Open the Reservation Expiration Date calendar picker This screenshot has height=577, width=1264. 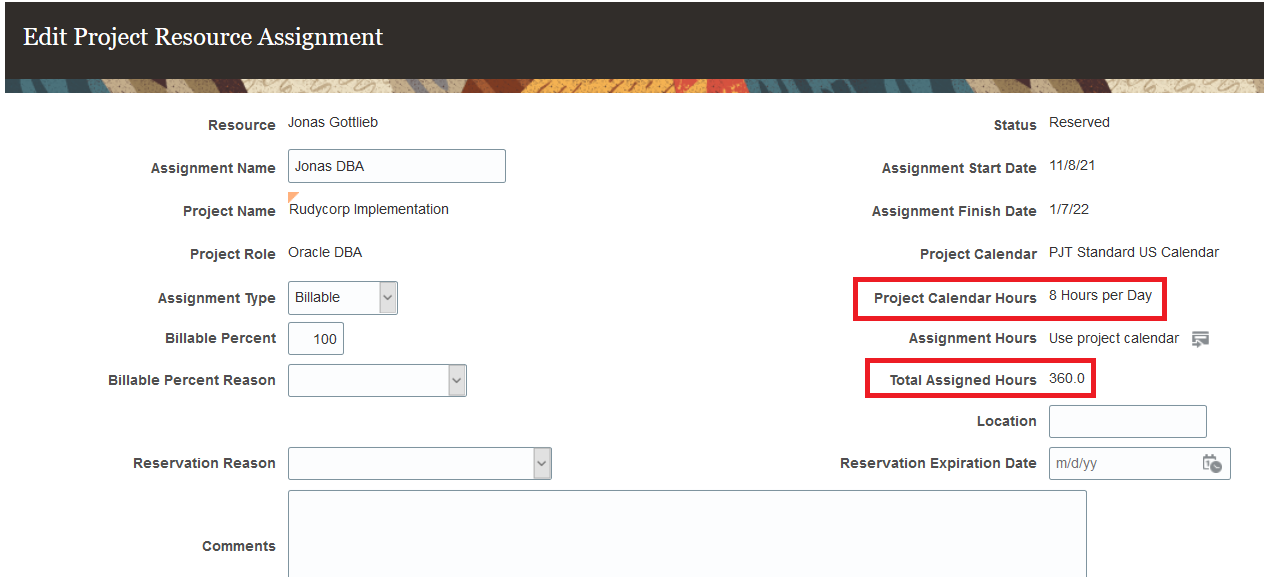pyautogui.click(x=1212, y=463)
